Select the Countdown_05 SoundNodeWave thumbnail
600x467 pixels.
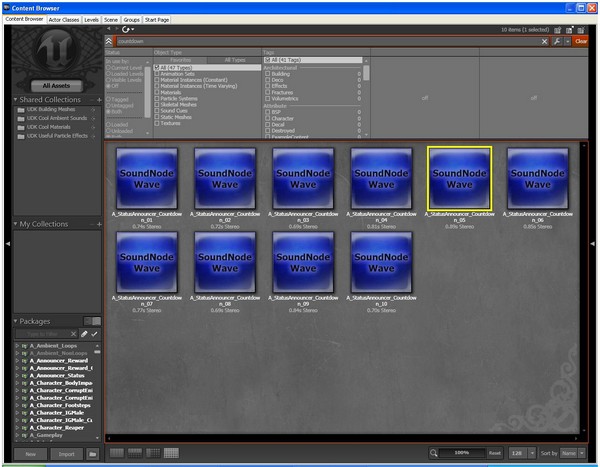click(x=459, y=179)
